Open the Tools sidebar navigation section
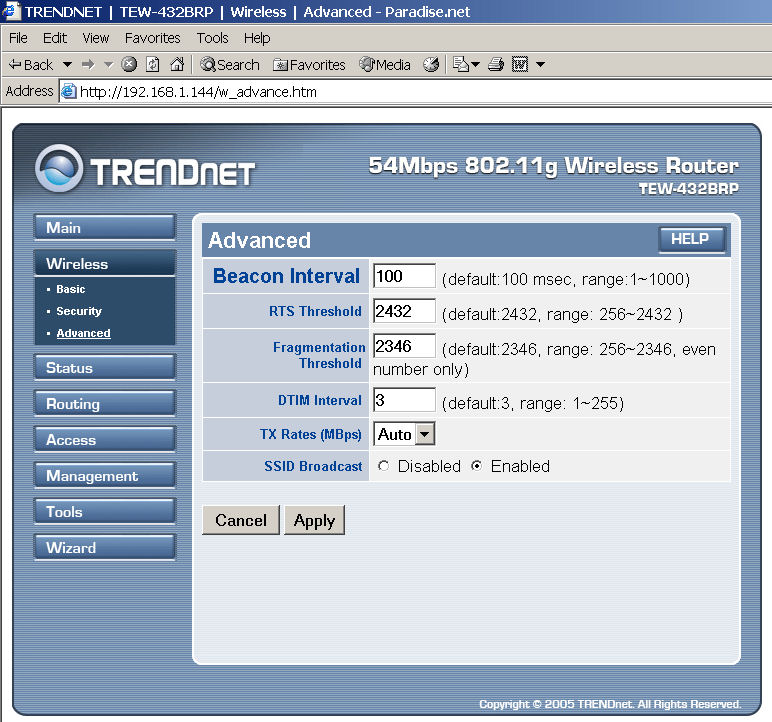772x722 pixels. [x=104, y=512]
